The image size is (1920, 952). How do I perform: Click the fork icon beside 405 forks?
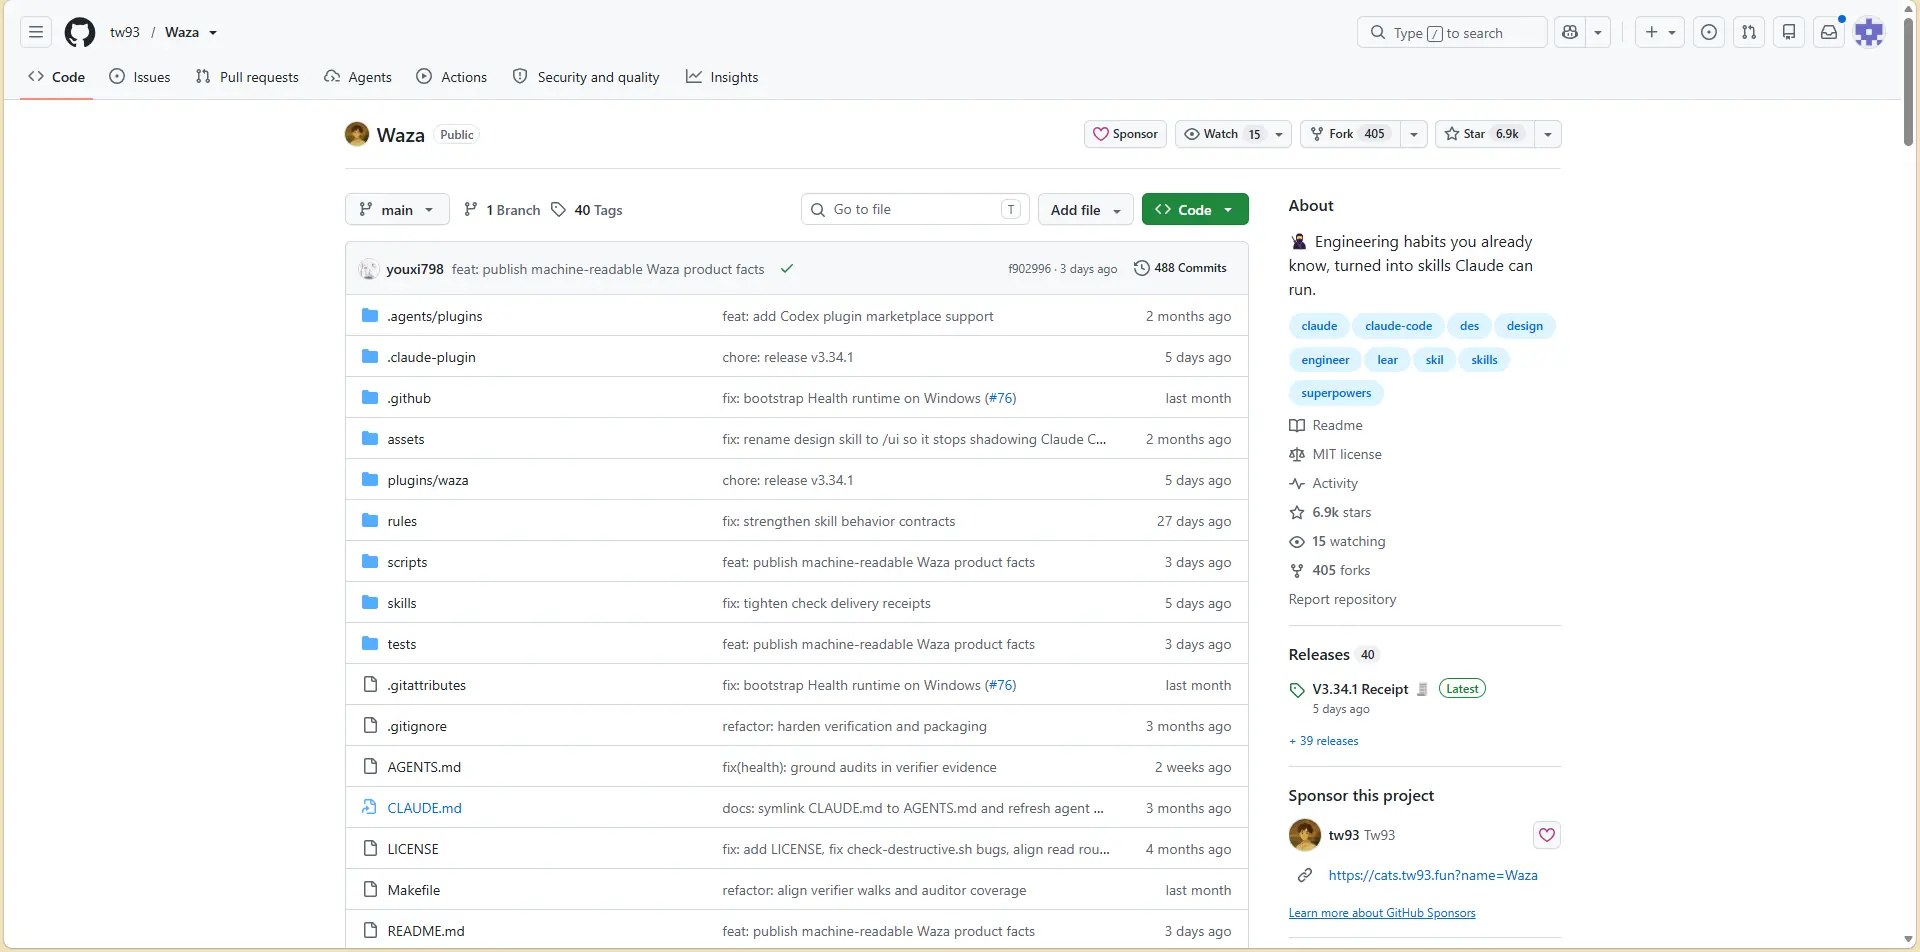tap(1297, 570)
